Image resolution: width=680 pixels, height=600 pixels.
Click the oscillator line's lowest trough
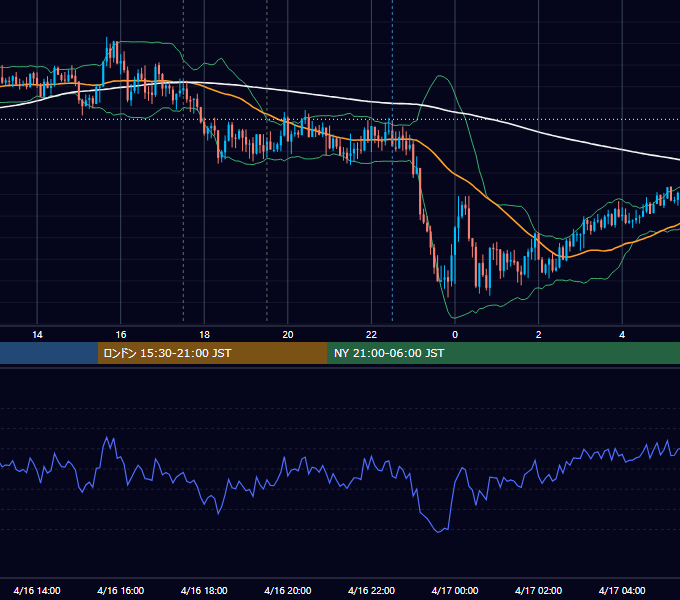[x=438, y=532]
